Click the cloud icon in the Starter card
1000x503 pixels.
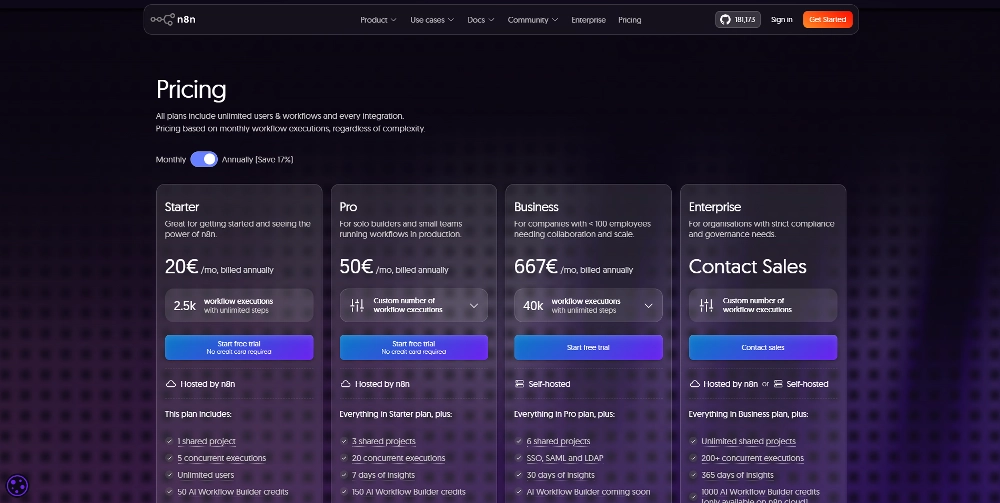coord(170,384)
